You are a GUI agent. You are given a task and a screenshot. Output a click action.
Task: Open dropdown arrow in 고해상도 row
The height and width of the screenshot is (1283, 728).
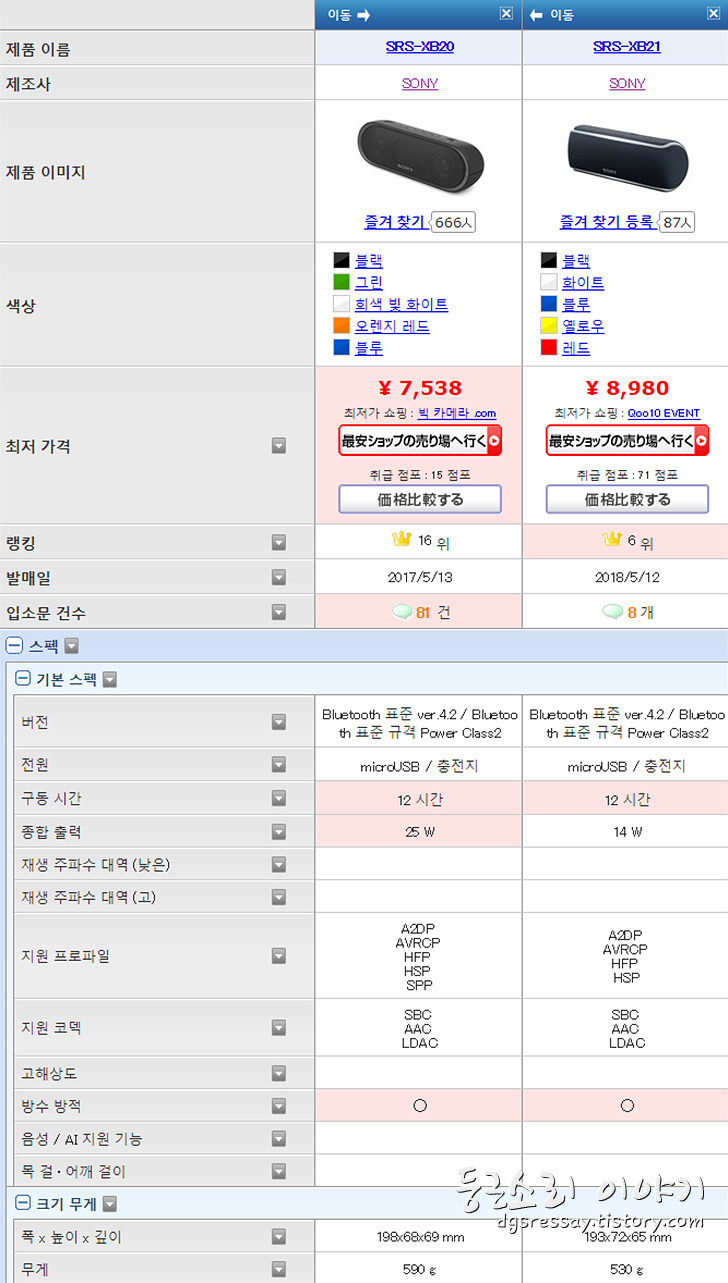click(x=279, y=1073)
